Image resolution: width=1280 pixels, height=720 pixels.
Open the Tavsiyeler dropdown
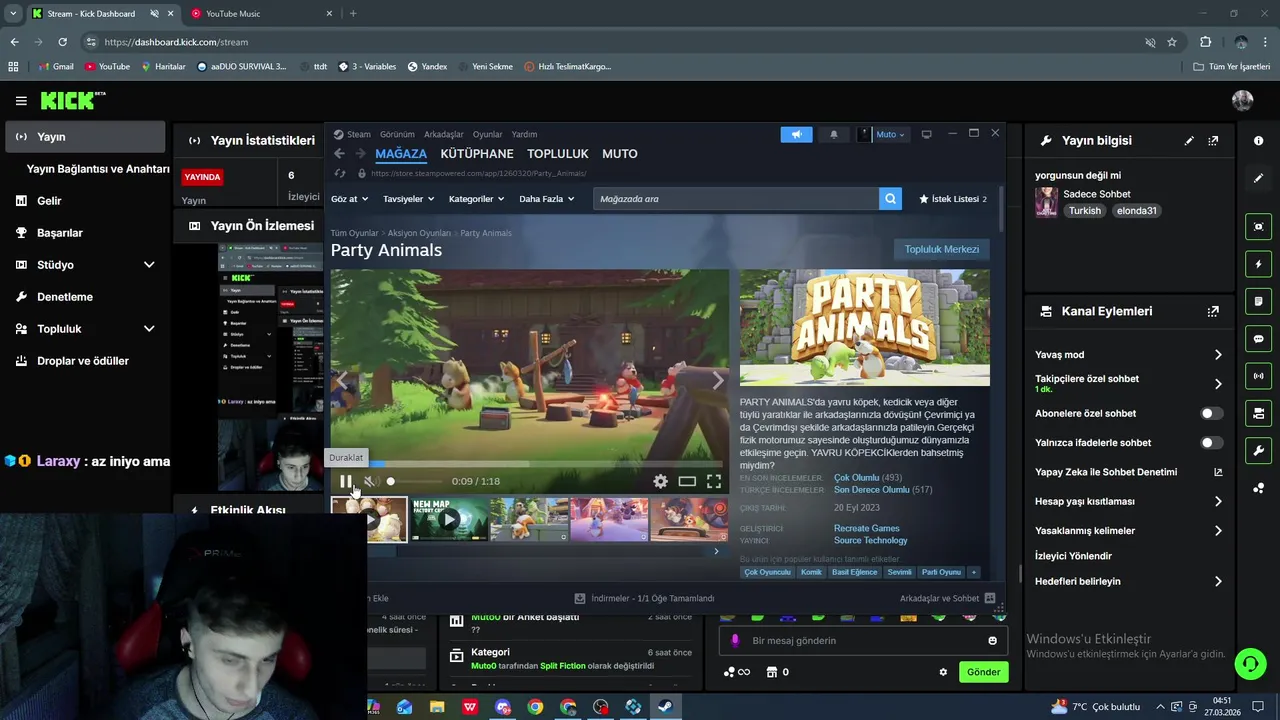click(x=409, y=199)
